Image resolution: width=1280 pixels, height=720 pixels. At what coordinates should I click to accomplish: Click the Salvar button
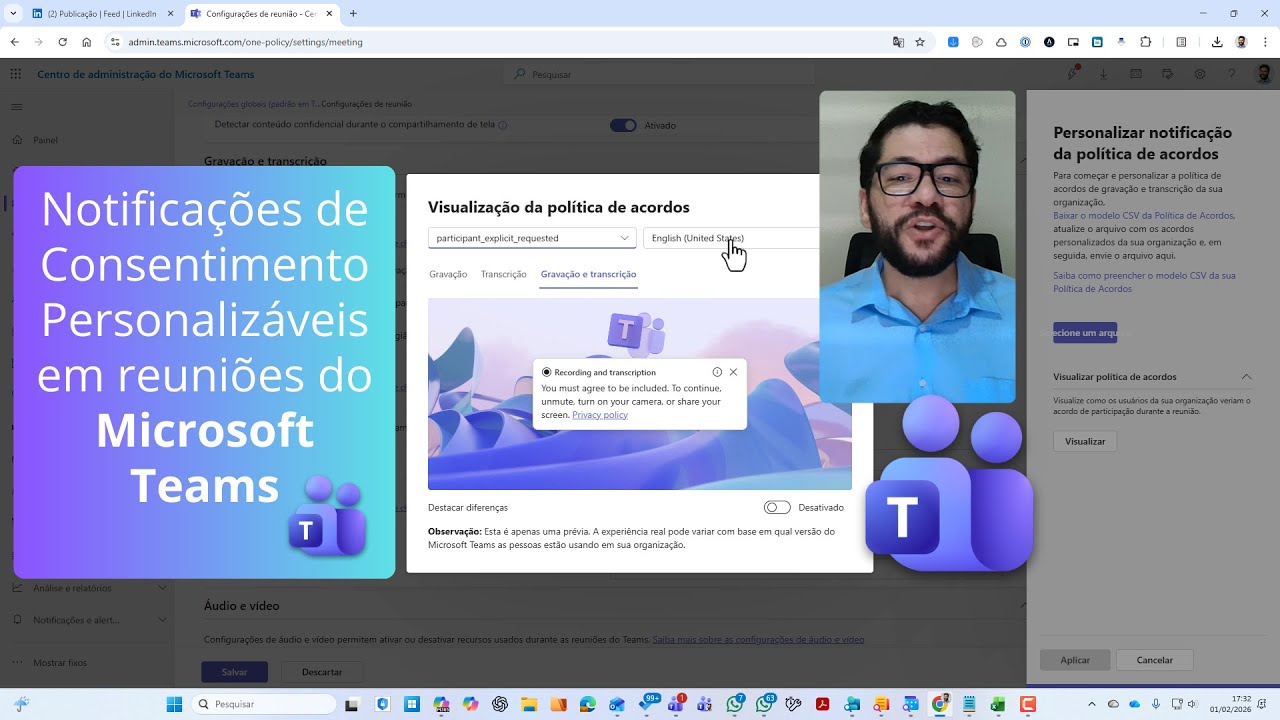pyautogui.click(x=234, y=672)
